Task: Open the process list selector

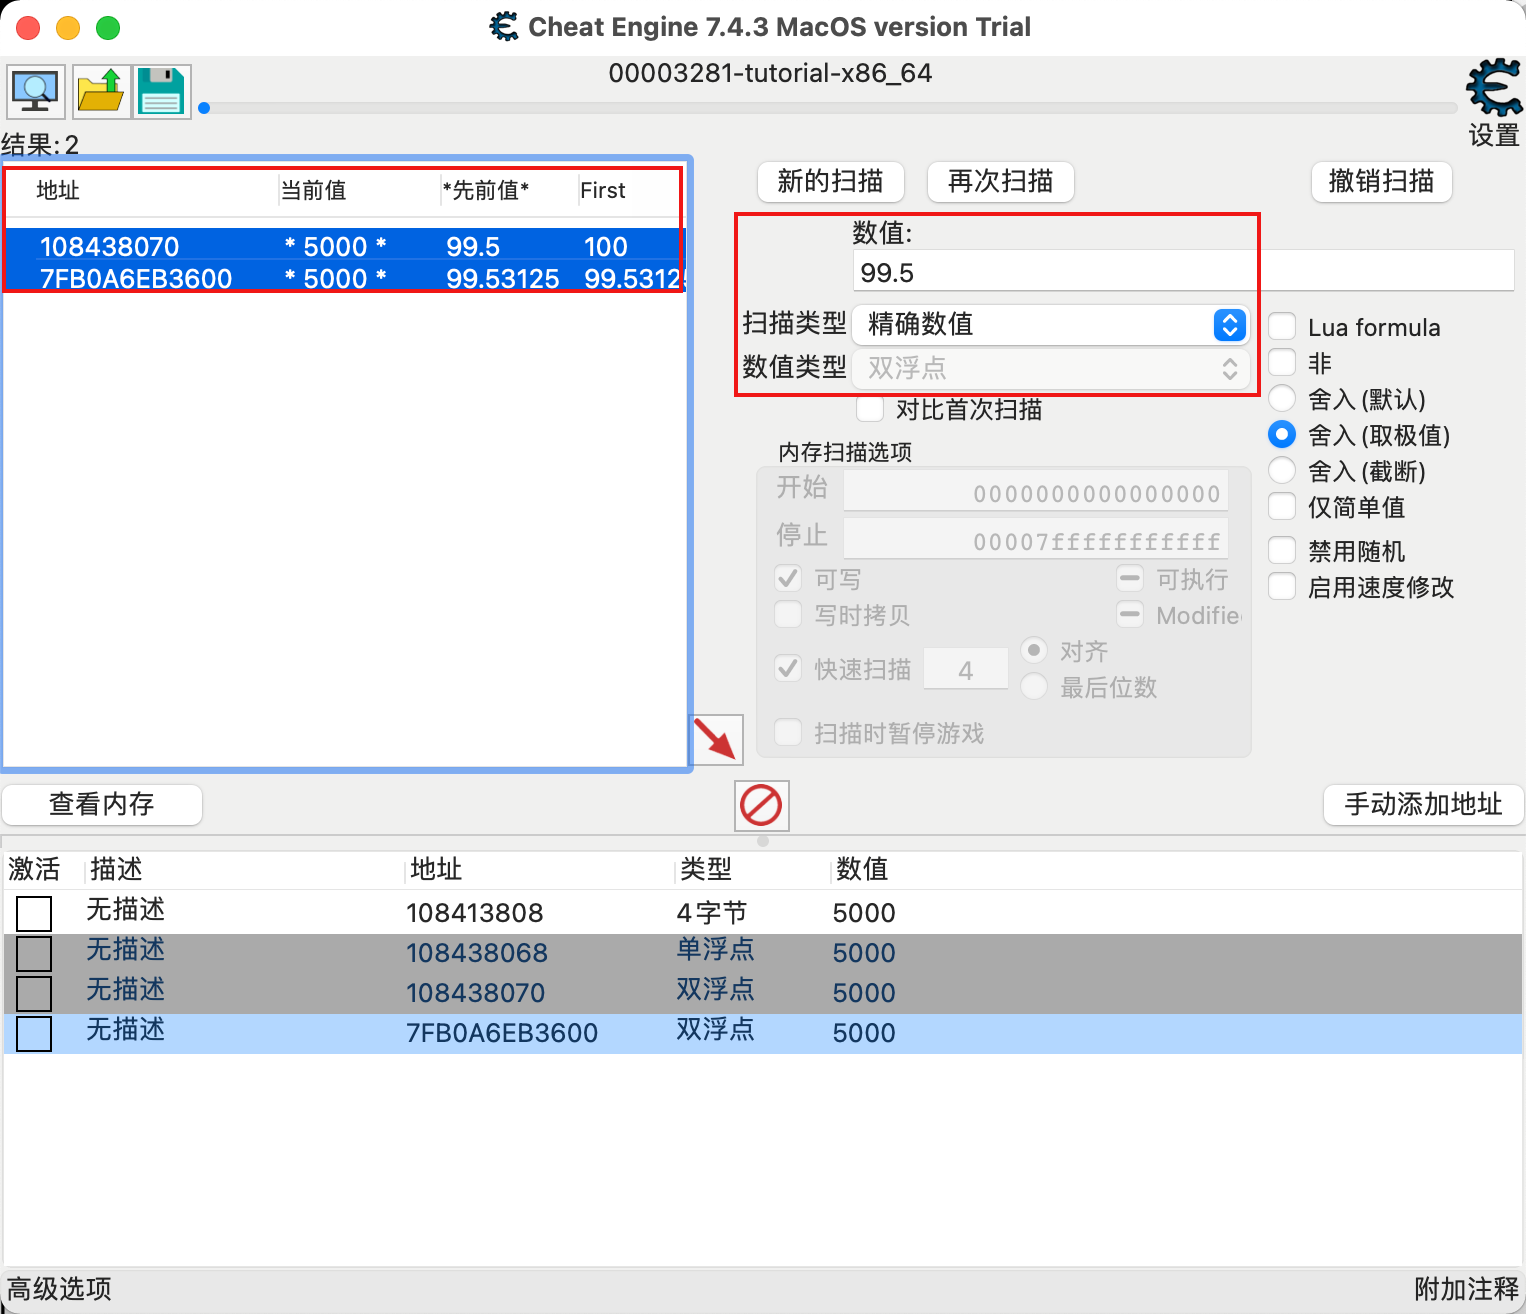Action: 35,91
